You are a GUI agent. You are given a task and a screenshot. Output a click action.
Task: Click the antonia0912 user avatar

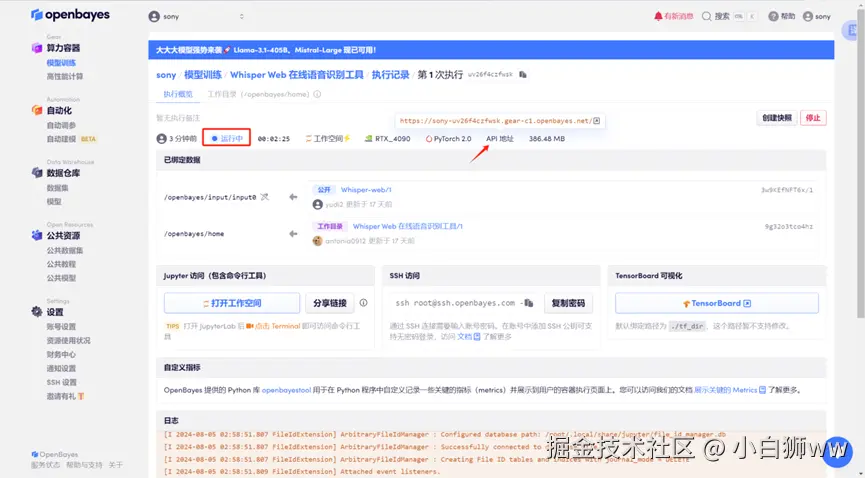[317, 241]
